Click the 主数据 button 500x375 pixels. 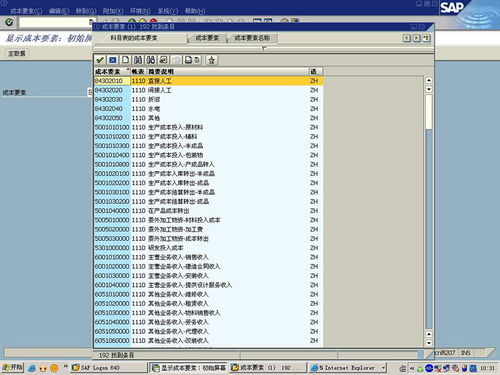(17, 53)
